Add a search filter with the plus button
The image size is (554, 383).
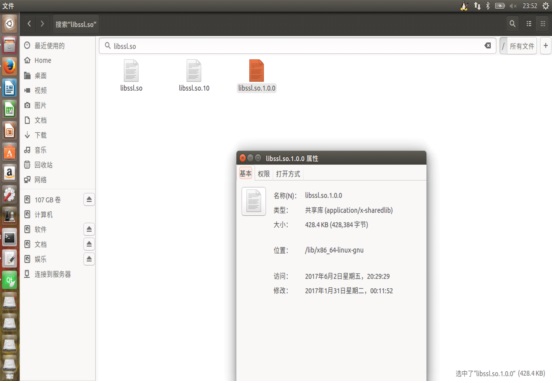coord(546,46)
